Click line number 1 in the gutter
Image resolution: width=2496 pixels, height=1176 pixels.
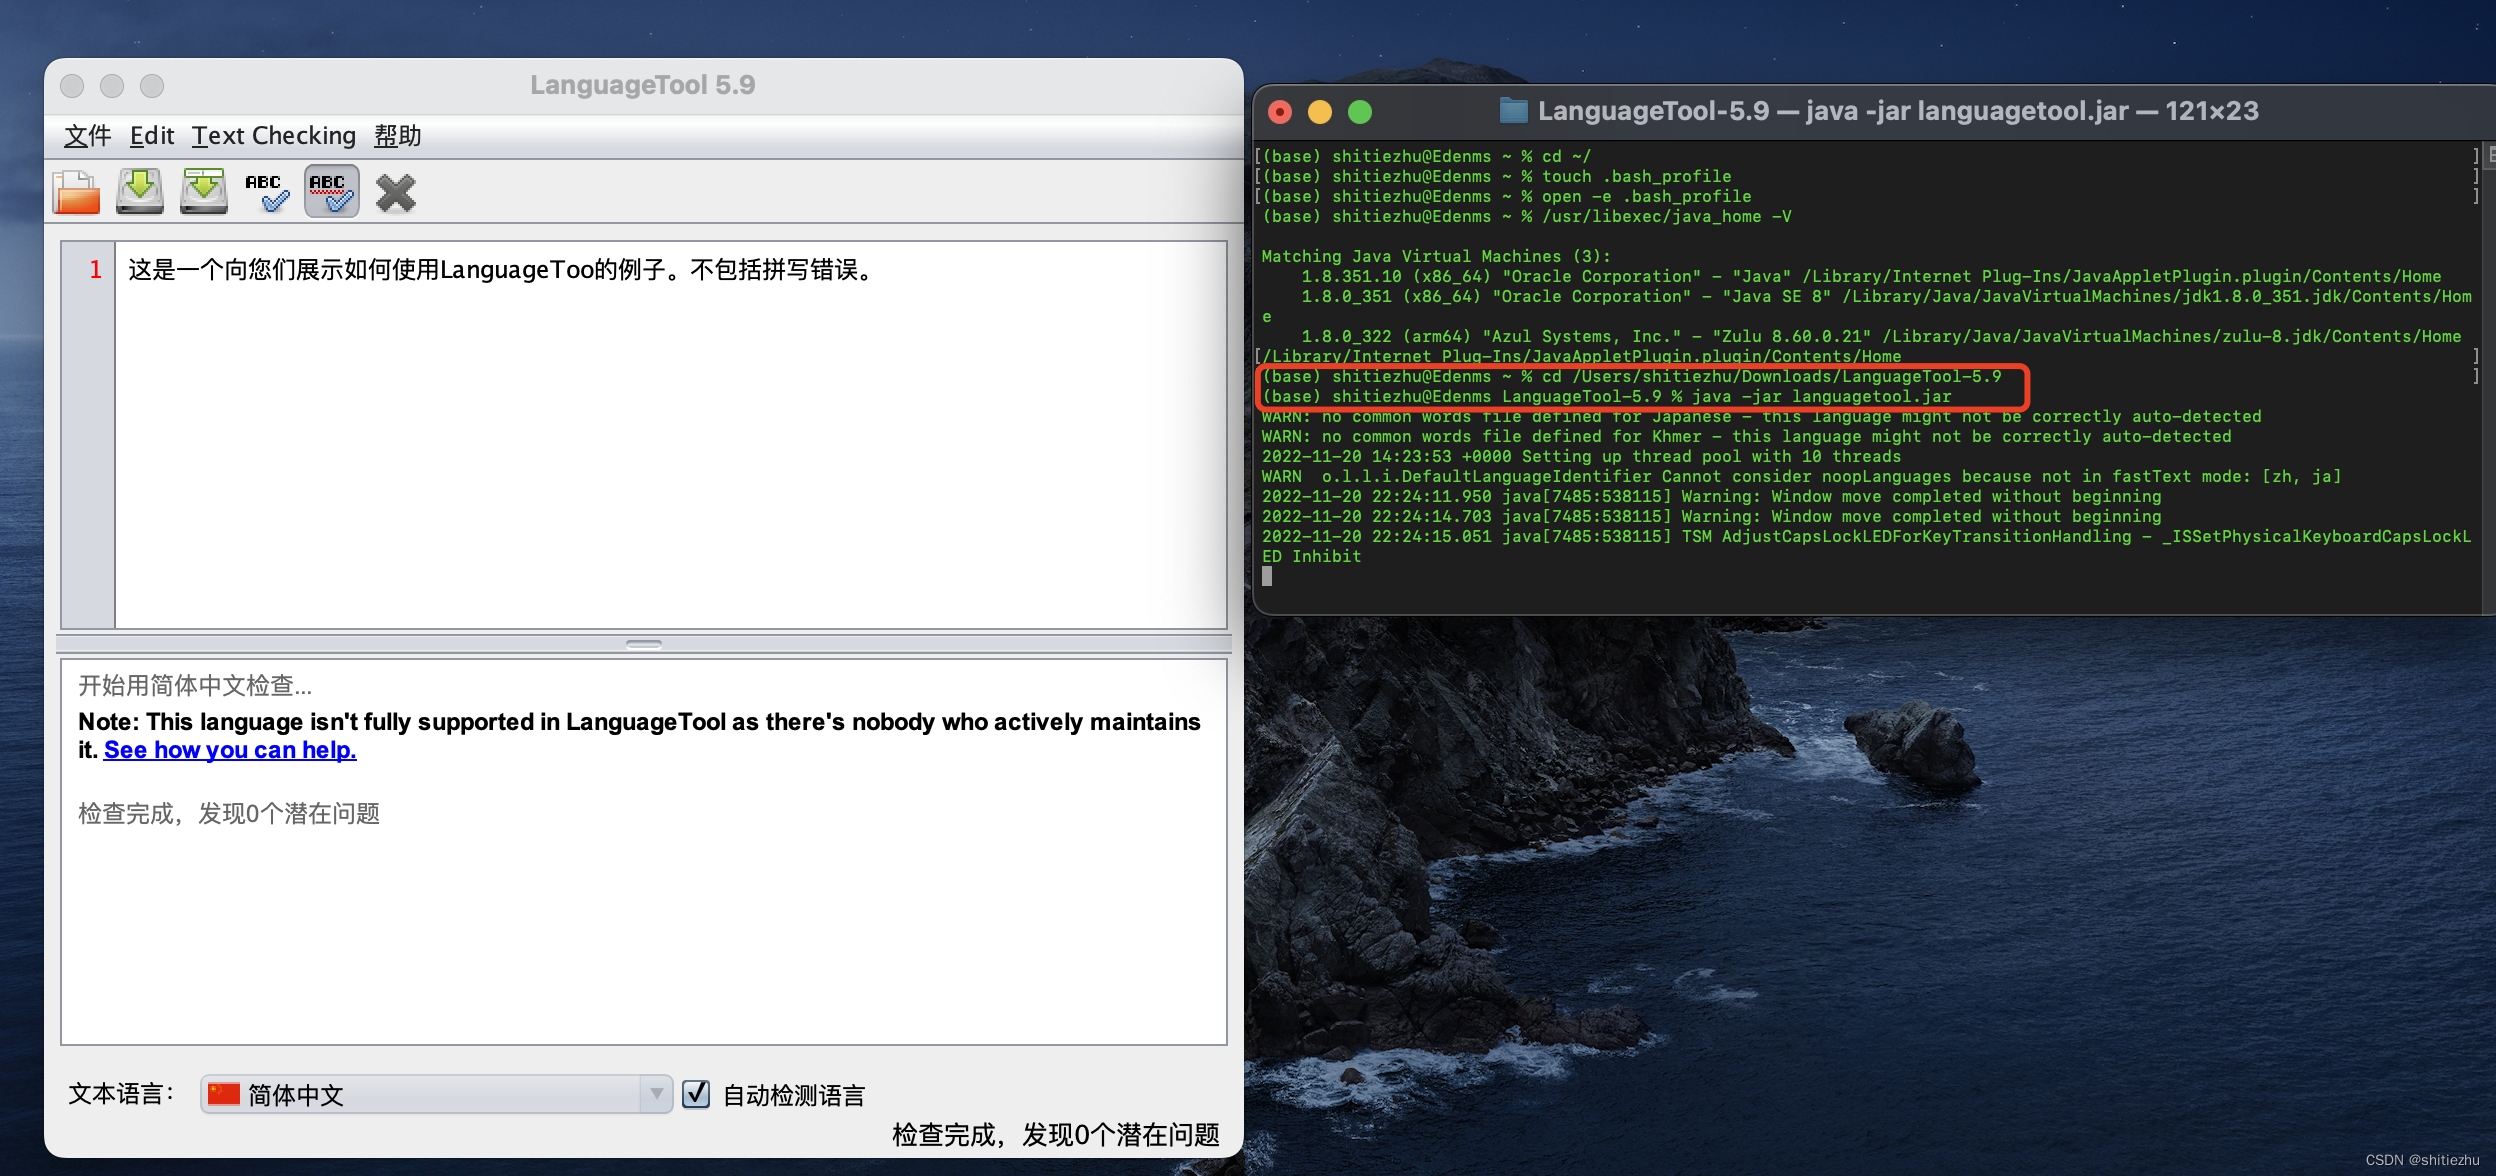pyautogui.click(x=96, y=270)
